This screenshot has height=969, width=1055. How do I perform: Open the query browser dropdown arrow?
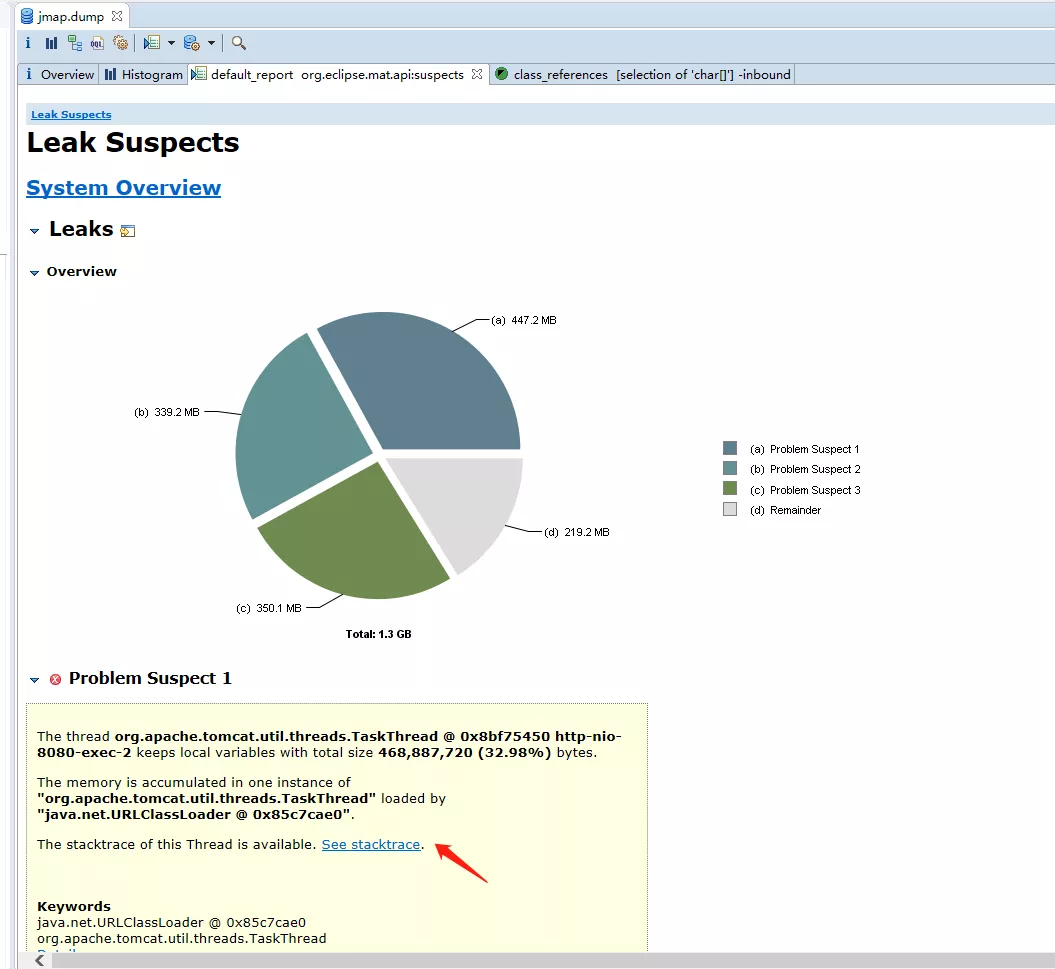tap(211, 43)
